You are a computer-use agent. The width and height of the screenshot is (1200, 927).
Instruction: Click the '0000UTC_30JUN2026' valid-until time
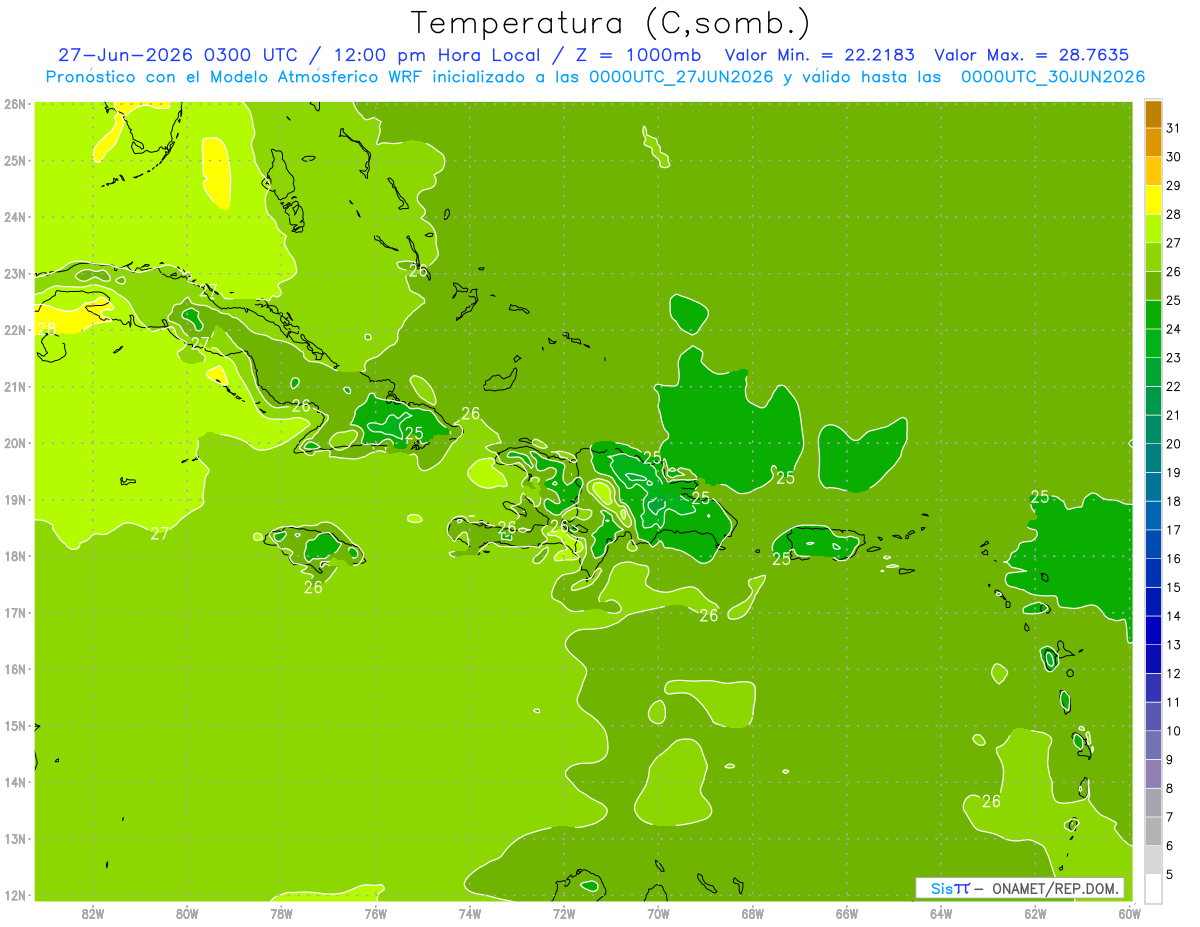[1053, 76]
